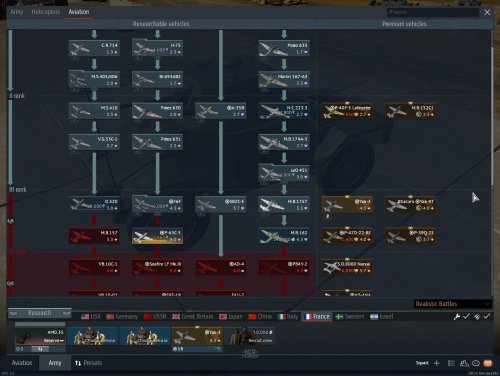The width and height of the screenshot is (500, 376).
Task: Select the premium P-40F-5 Lafayette aircraft
Action: (x=347, y=111)
